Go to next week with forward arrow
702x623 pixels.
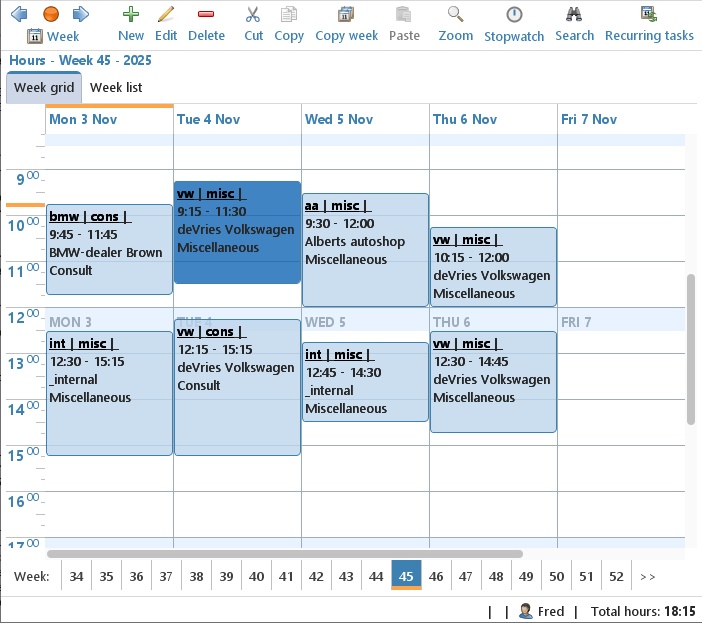pyautogui.click(x=81, y=14)
